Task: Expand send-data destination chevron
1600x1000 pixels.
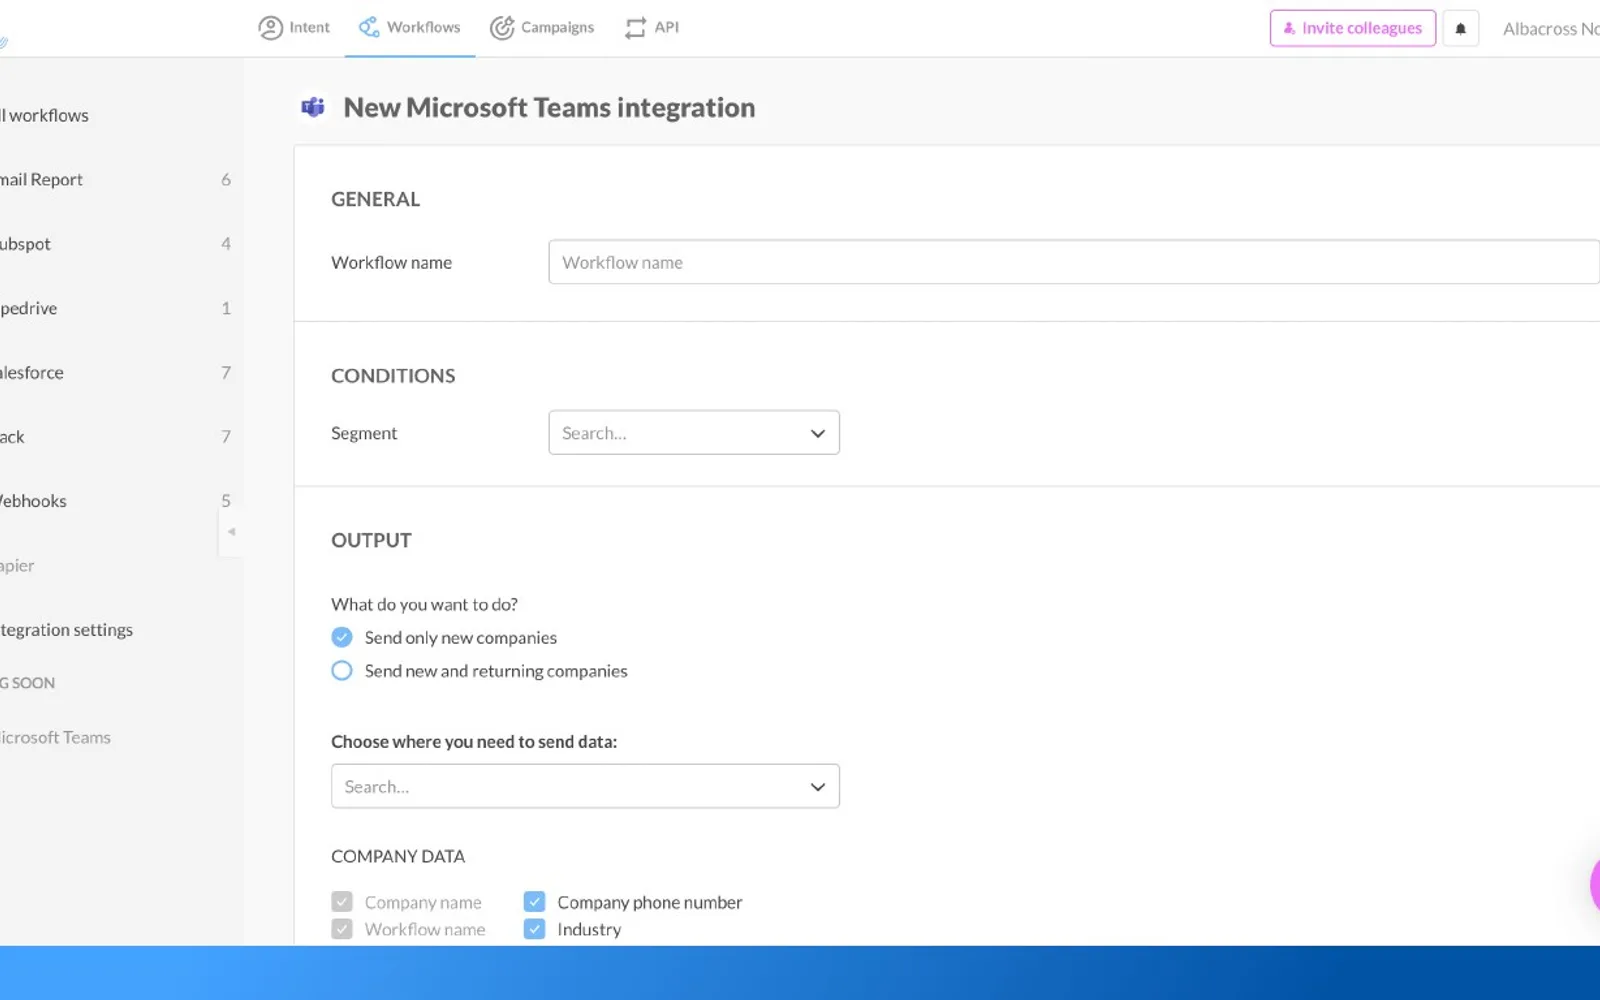Action: tap(818, 787)
